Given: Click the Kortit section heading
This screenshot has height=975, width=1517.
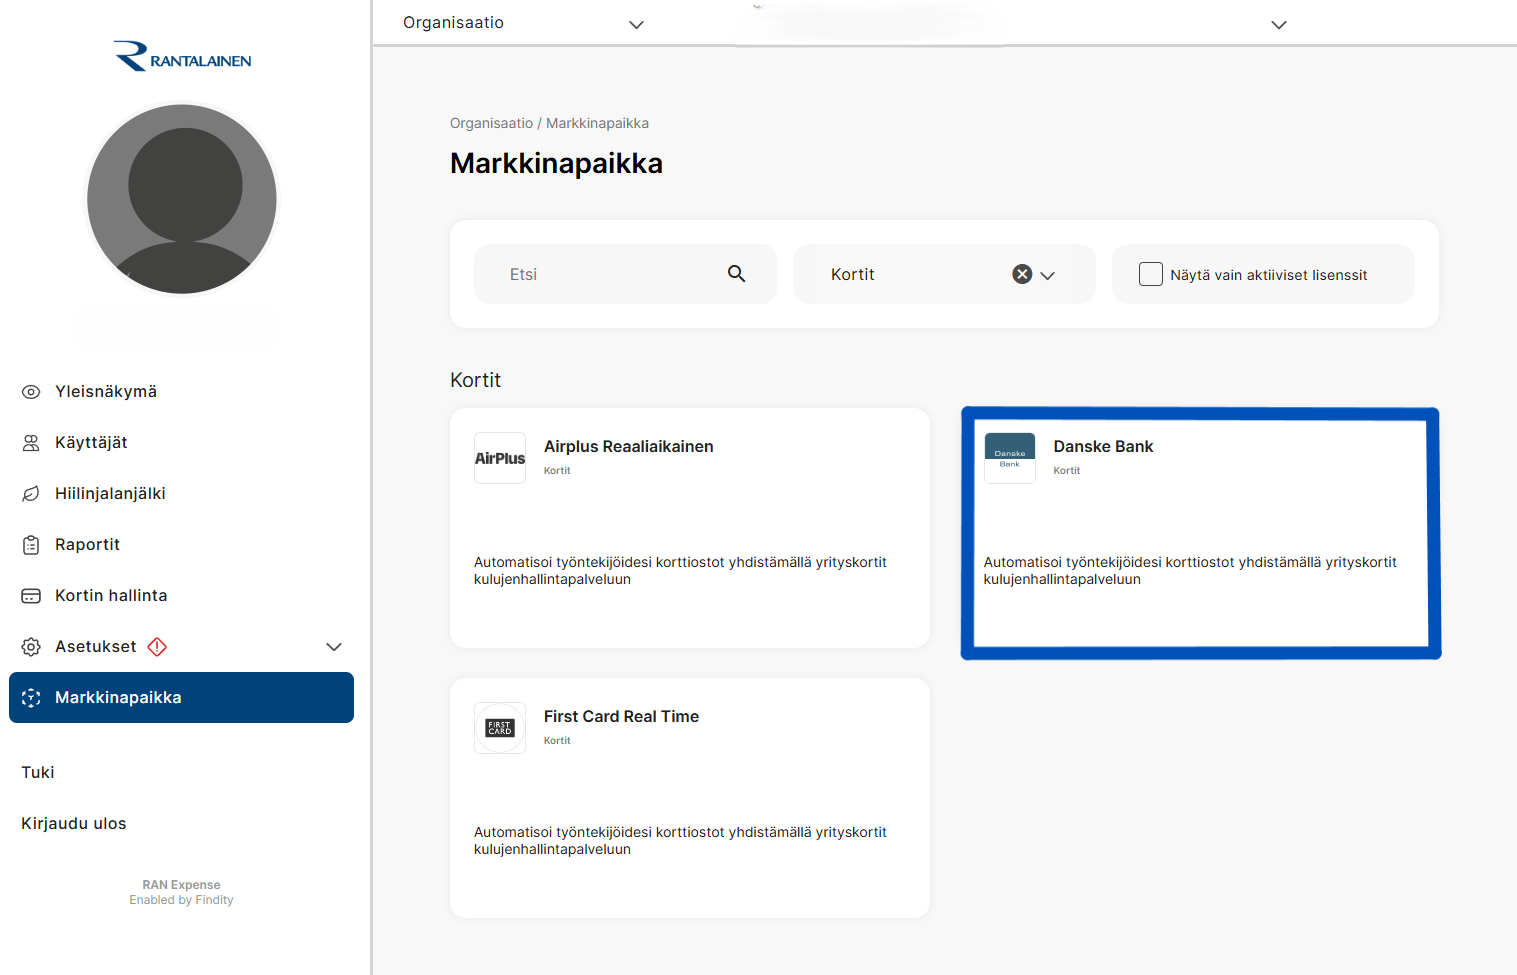Looking at the screenshot, I should click(475, 380).
